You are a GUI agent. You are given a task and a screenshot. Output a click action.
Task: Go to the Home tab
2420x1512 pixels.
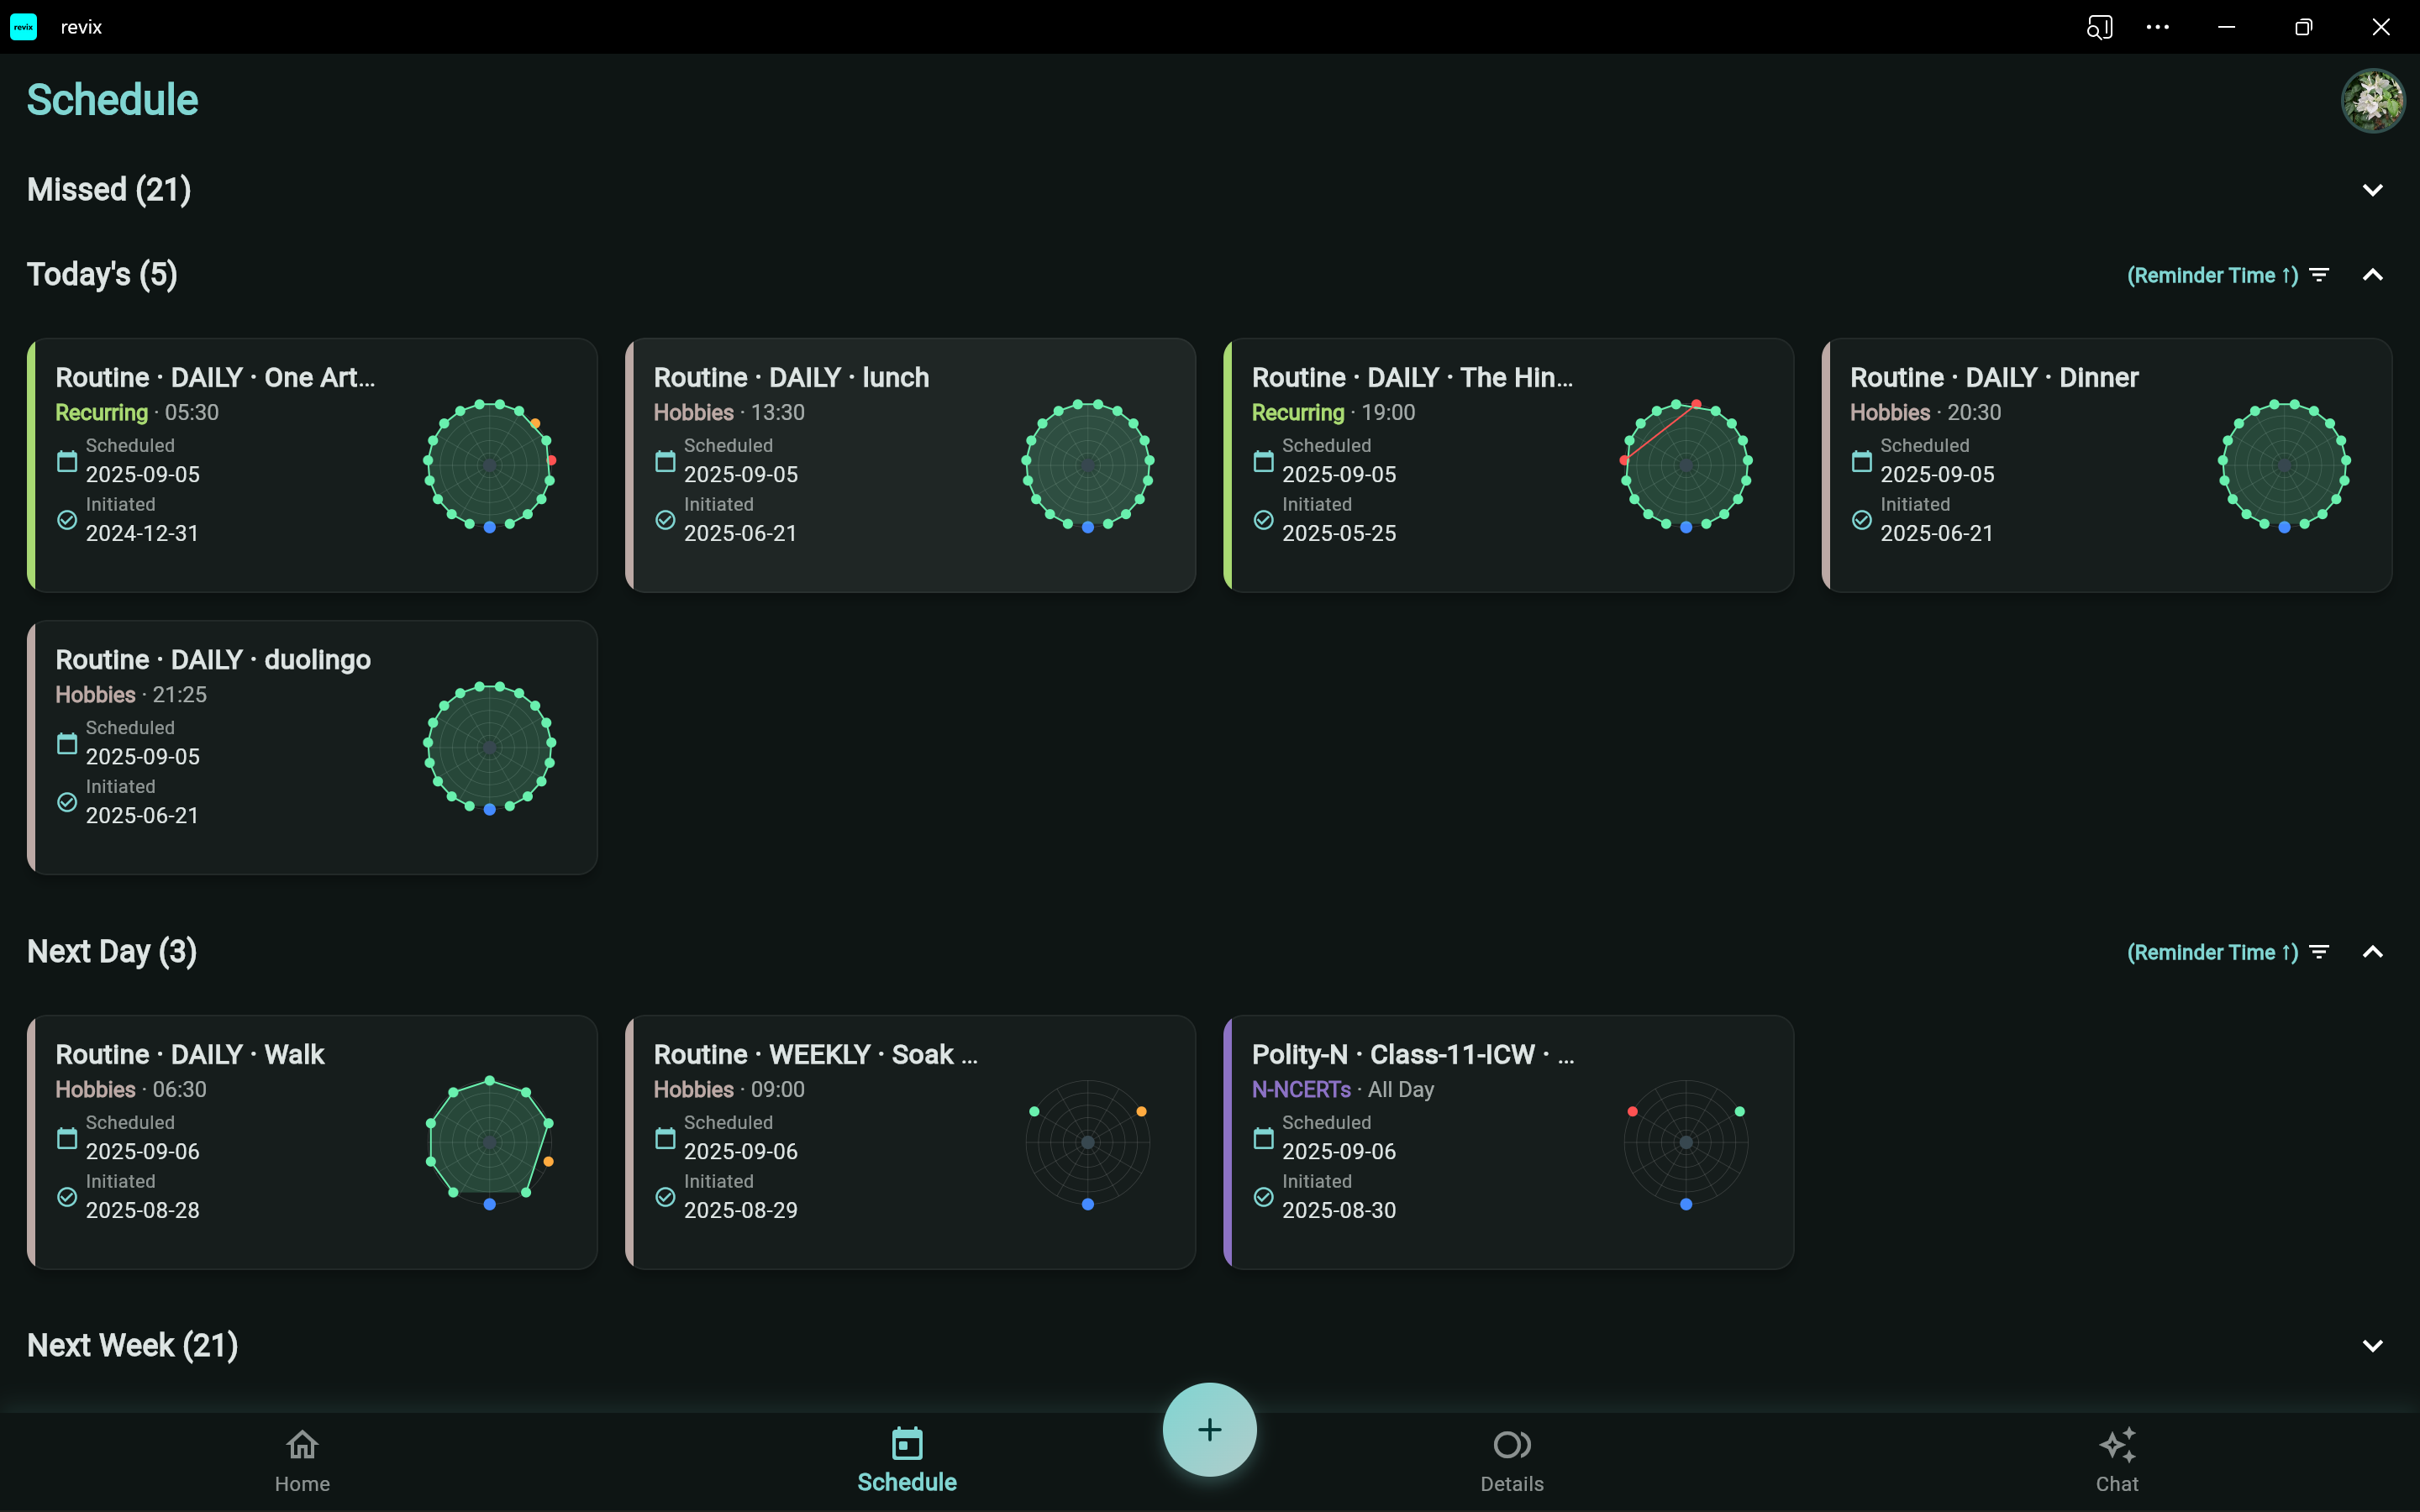(x=302, y=1459)
